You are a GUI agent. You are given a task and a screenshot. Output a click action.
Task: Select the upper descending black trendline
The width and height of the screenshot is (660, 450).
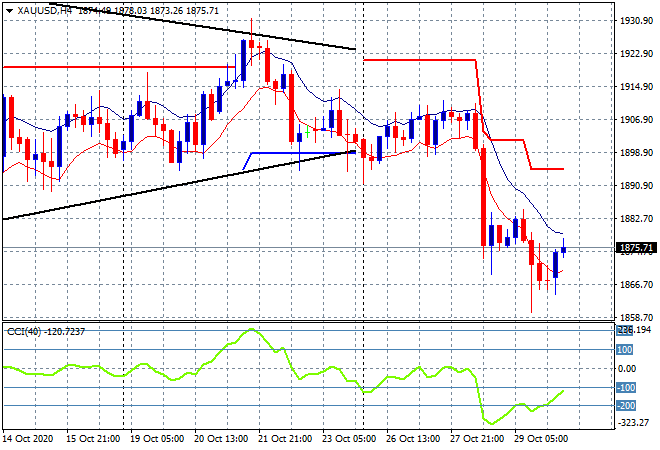pos(202,26)
